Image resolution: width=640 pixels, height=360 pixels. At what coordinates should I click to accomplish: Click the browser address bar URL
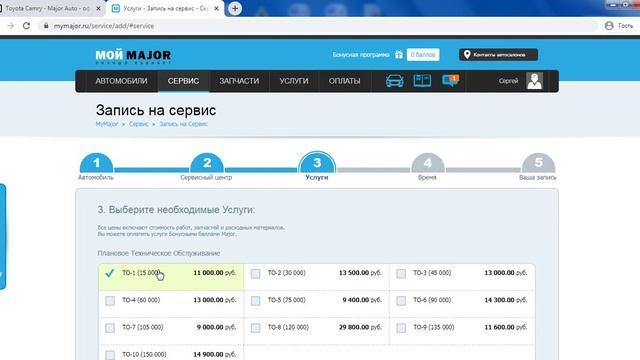(x=104, y=26)
